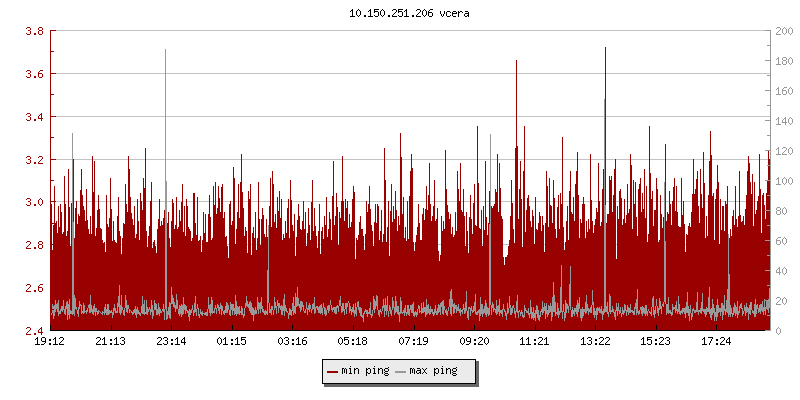Click the 23:14 time axis label
The height and width of the screenshot is (400, 800).
coord(171,342)
